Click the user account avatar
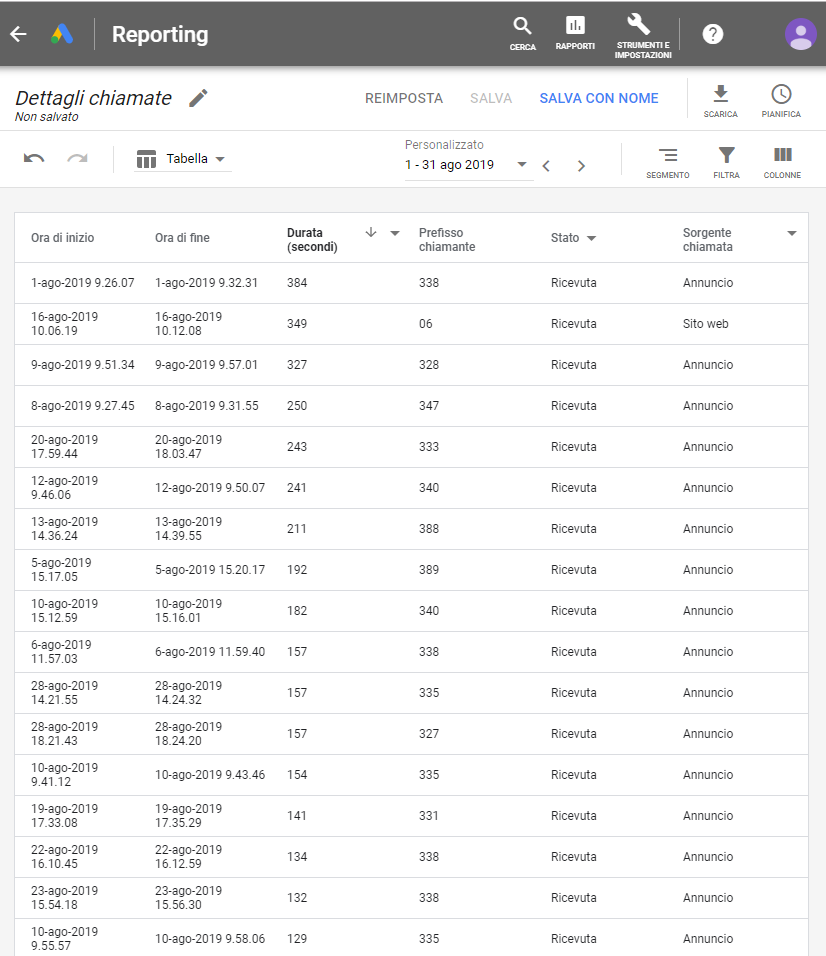The width and height of the screenshot is (826, 956). (800, 34)
